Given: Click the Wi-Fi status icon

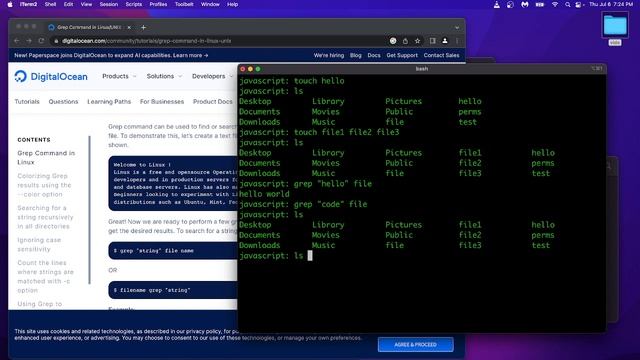Looking at the screenshot, I should click(554, 4).
